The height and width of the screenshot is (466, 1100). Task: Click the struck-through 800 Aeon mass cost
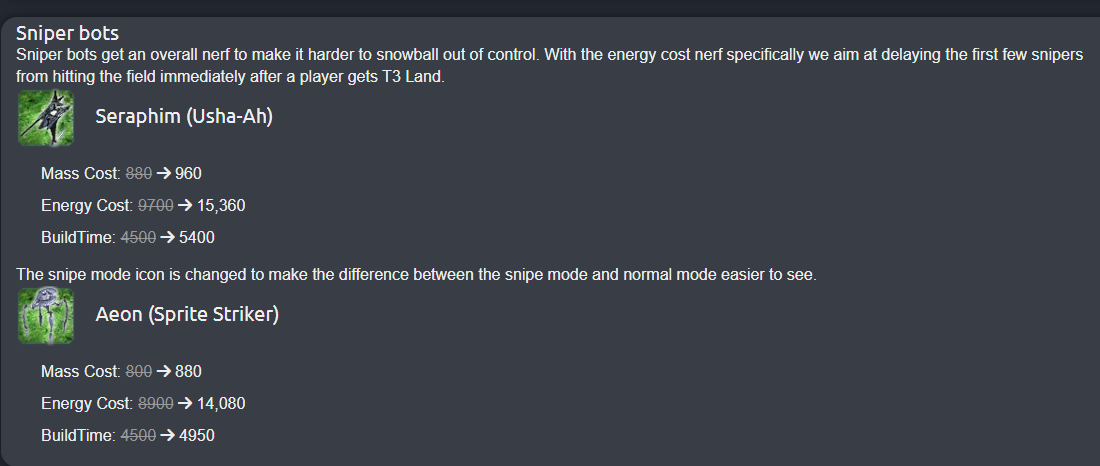[x=139, y=371]
